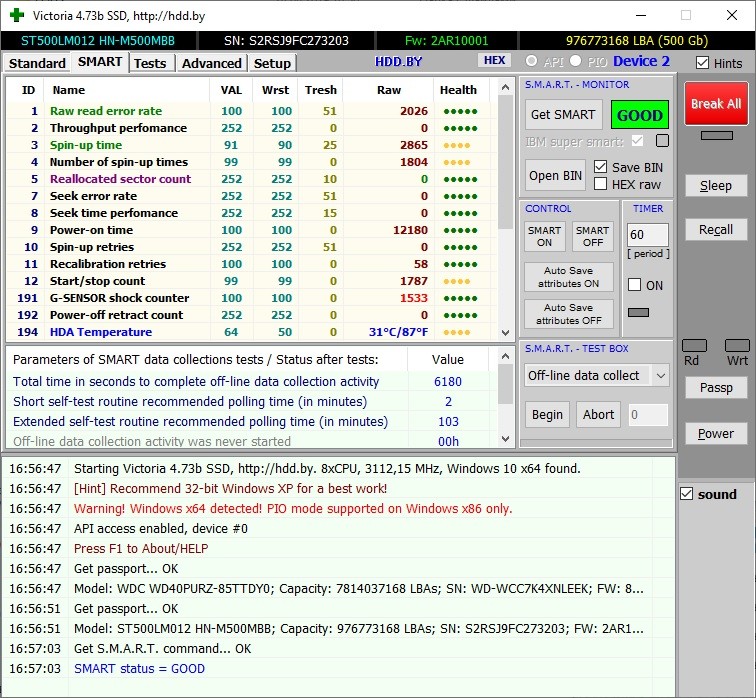Click down arrow of SMART attributes scrollbar
The image size is (756, 698).
coord(505,333)
